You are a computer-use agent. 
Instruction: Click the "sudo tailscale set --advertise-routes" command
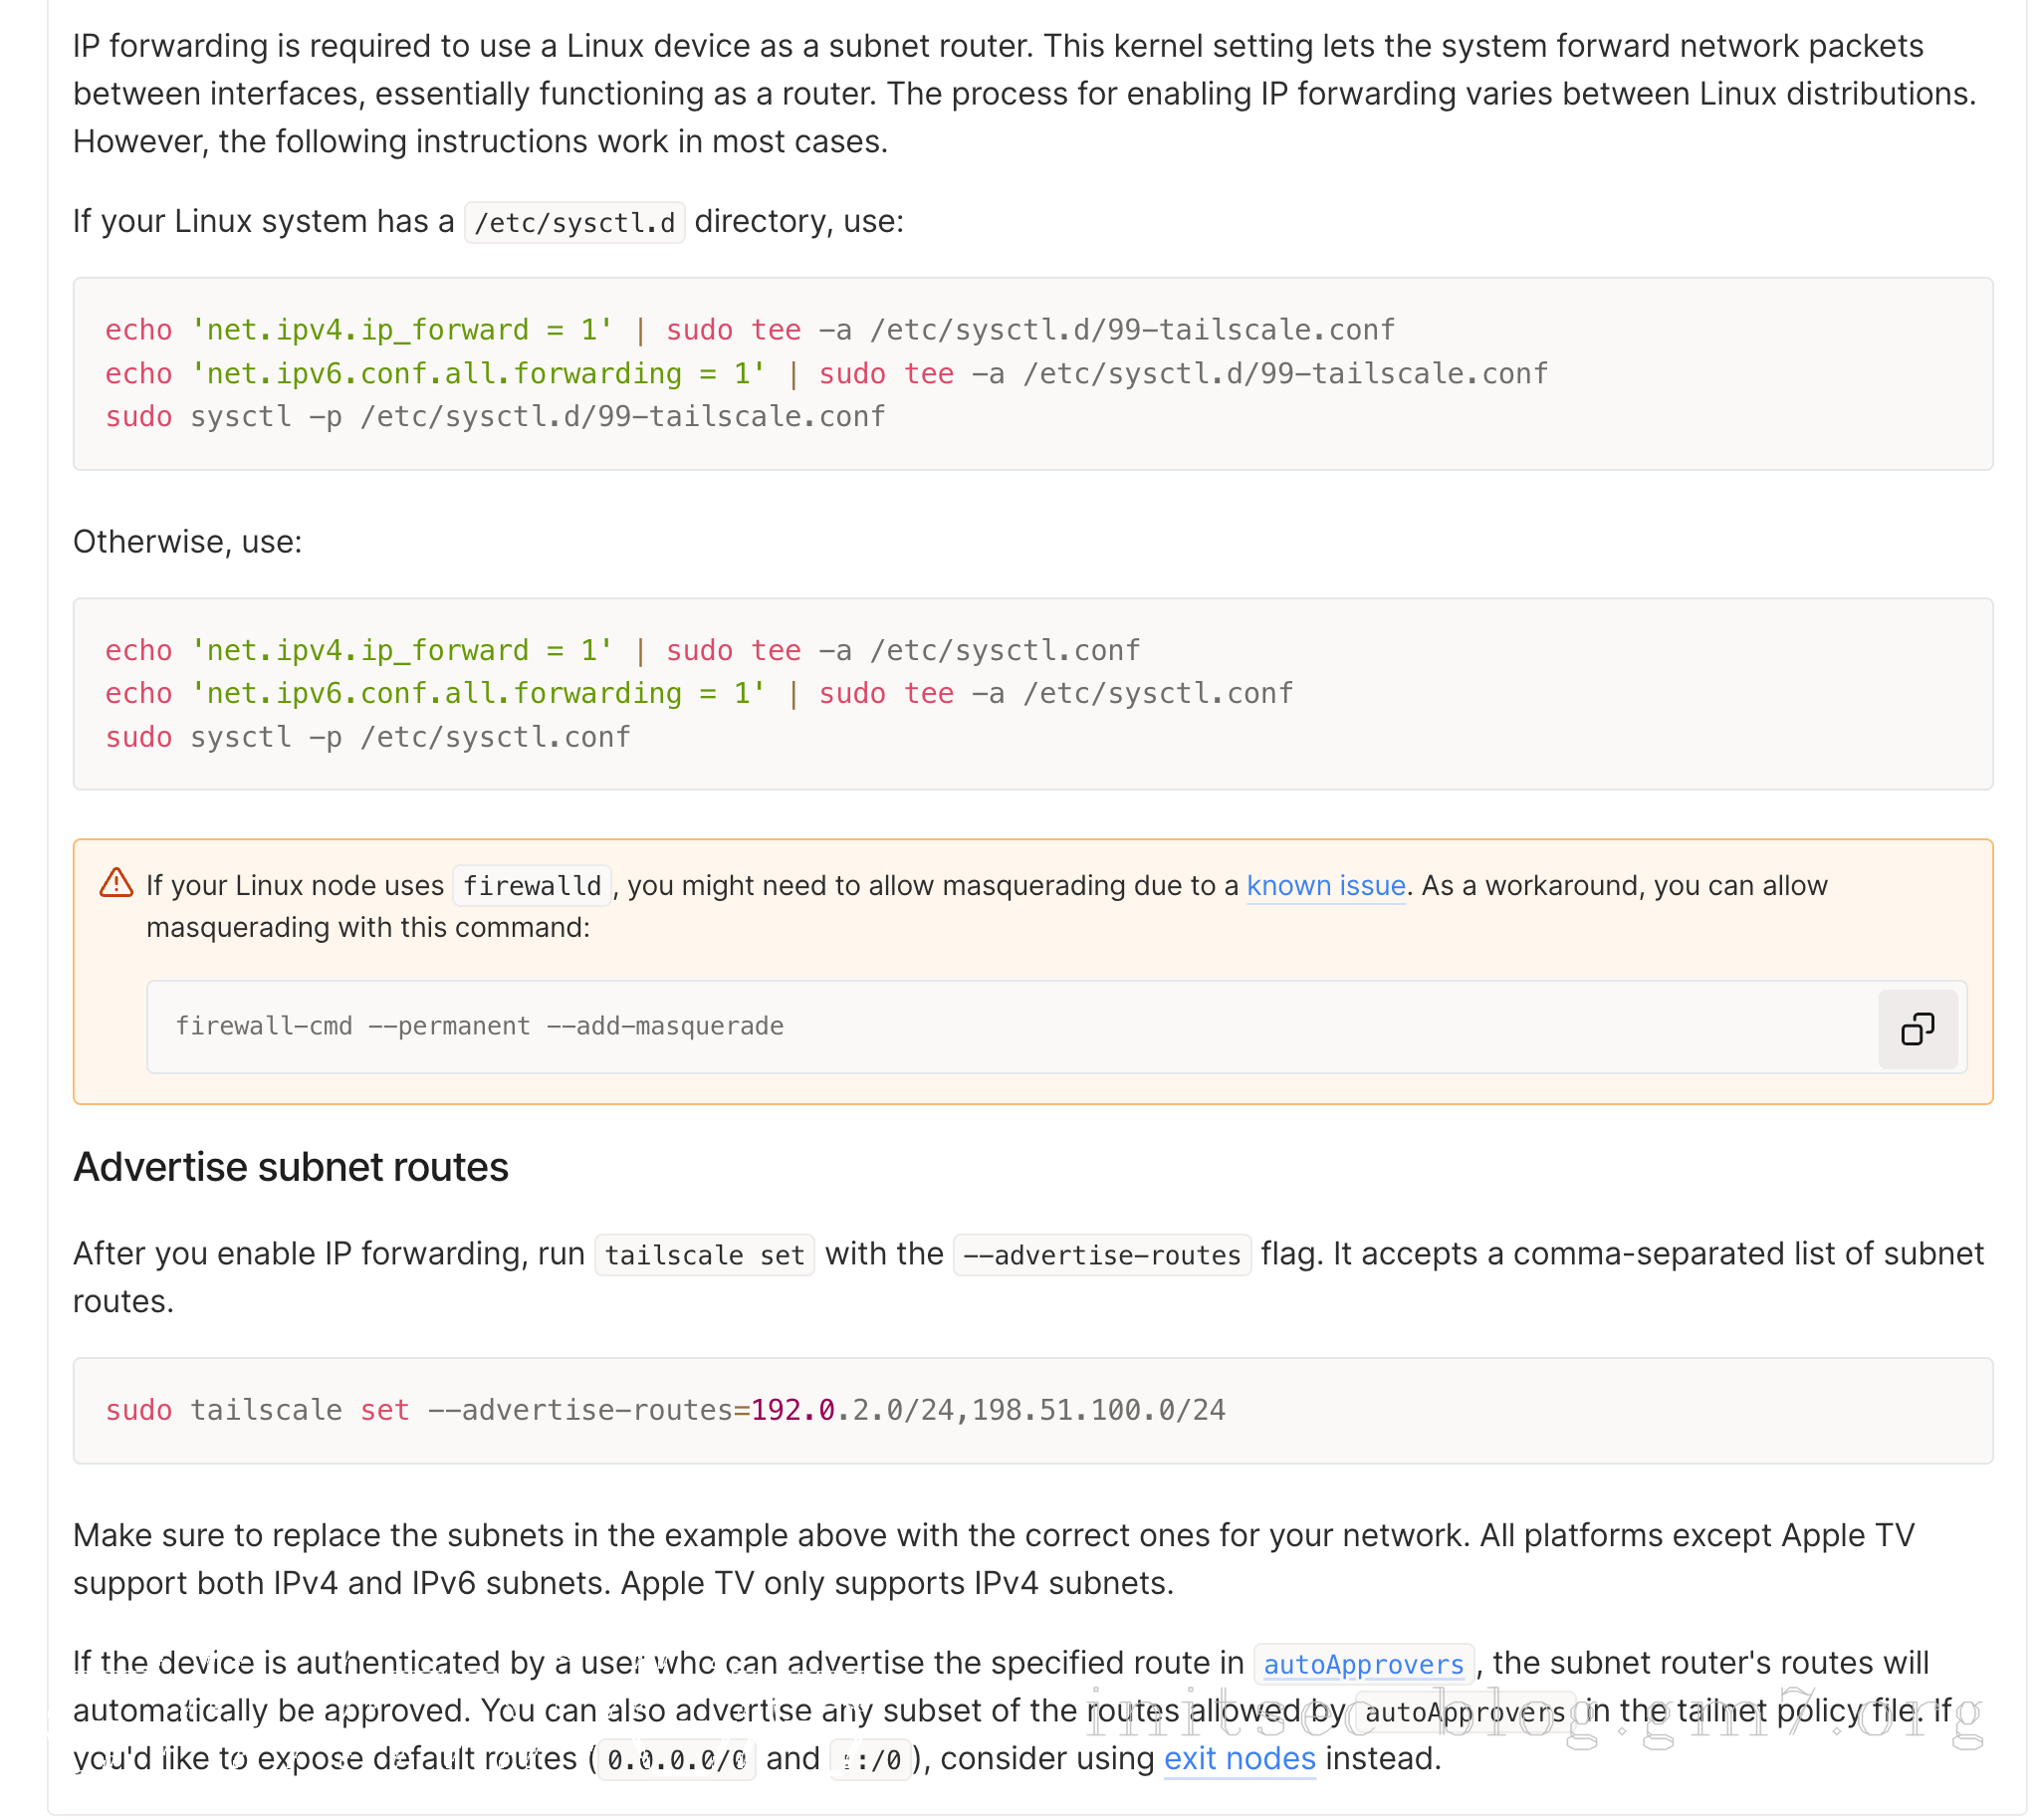click(665, 1410)
